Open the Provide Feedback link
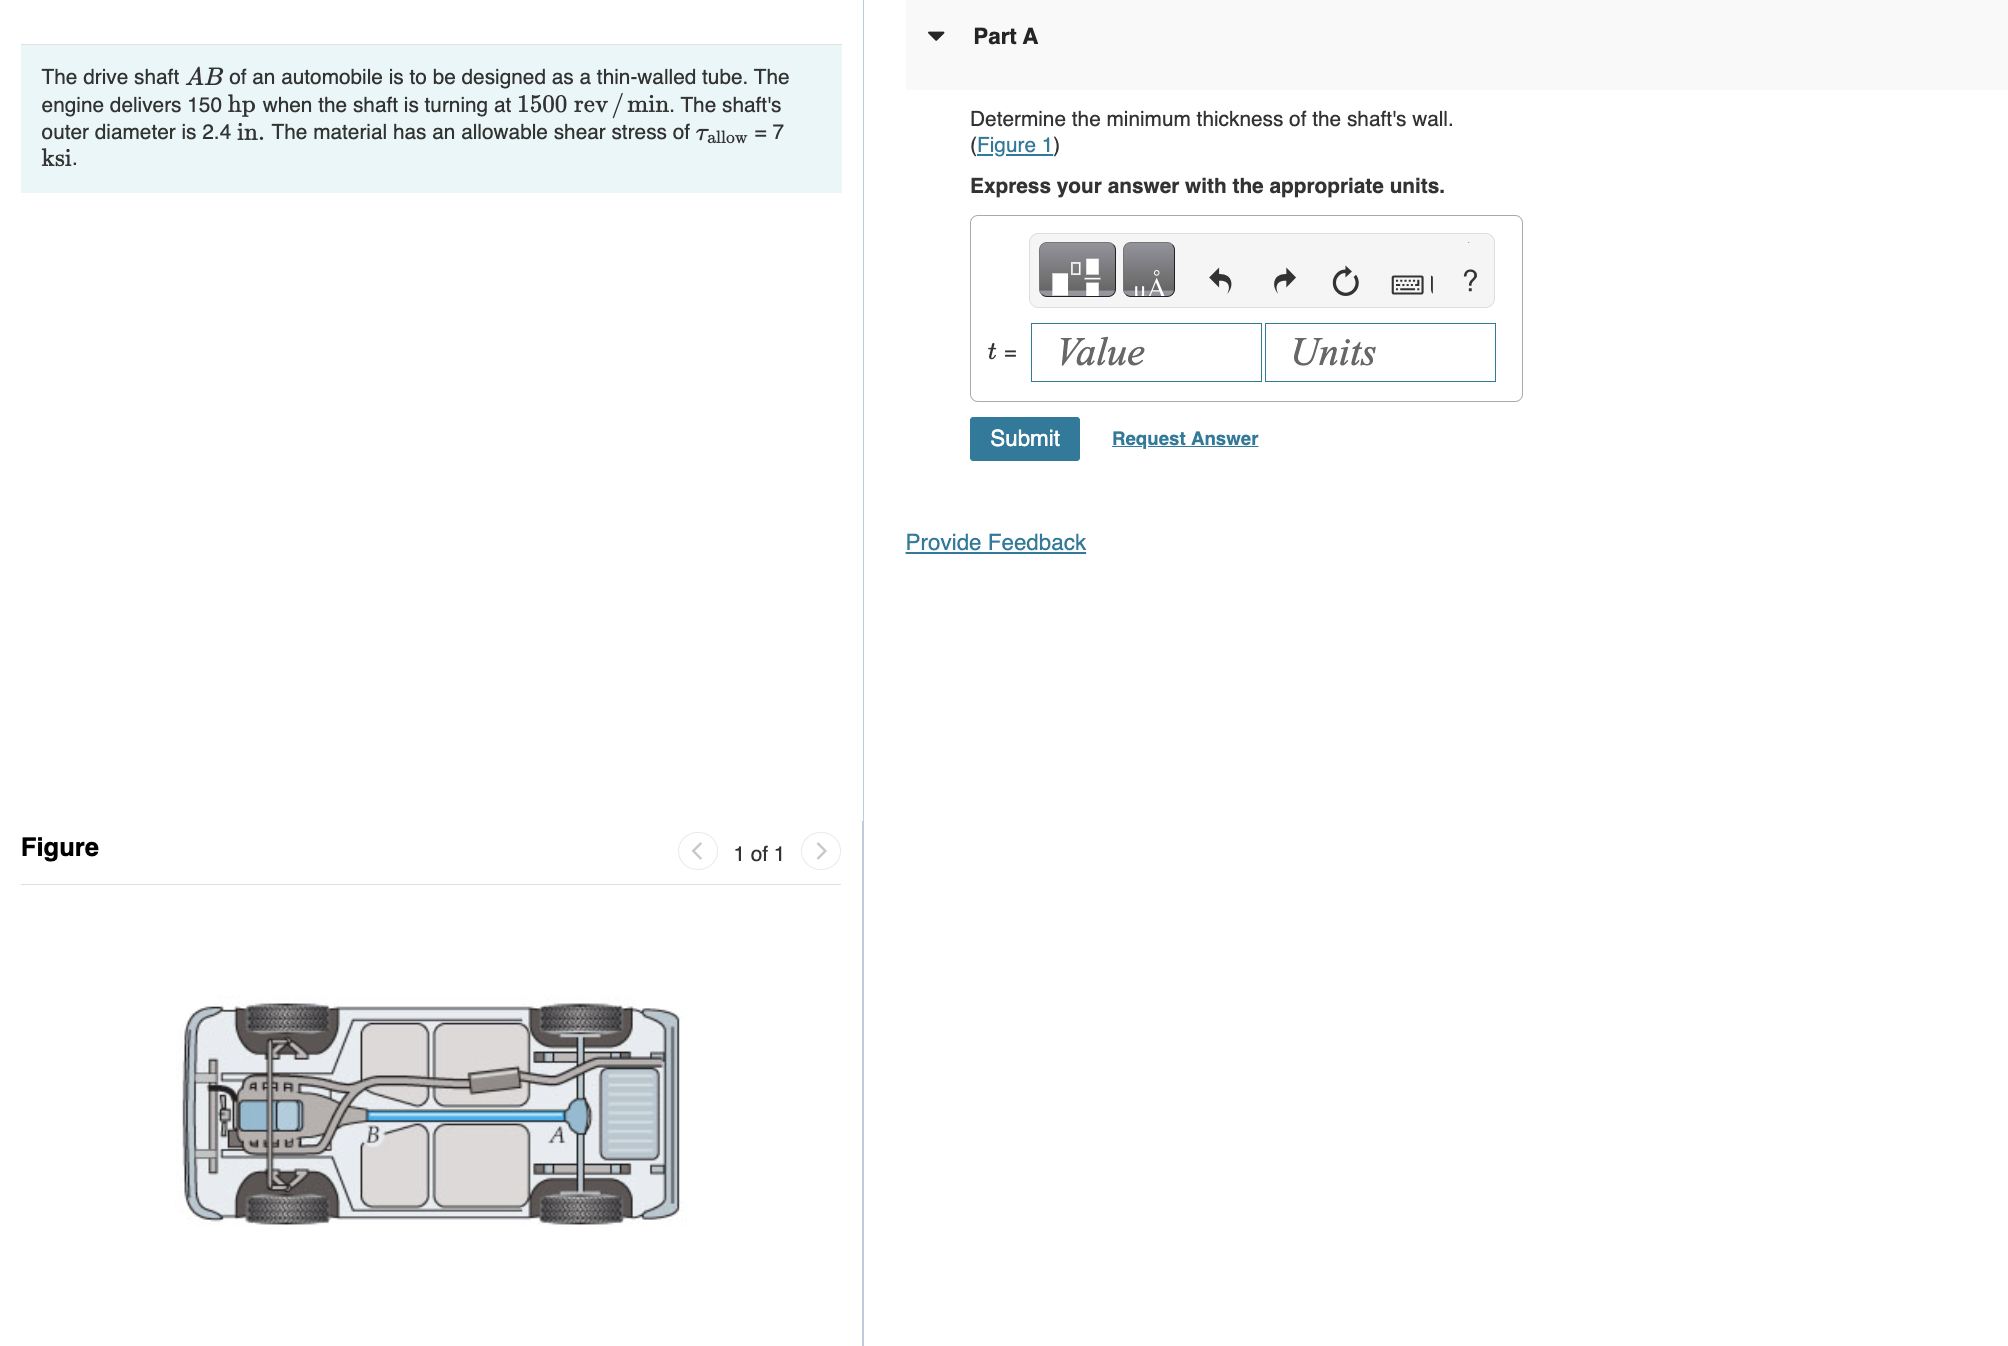This screenshot has height=1346, width=2008. 995,543
